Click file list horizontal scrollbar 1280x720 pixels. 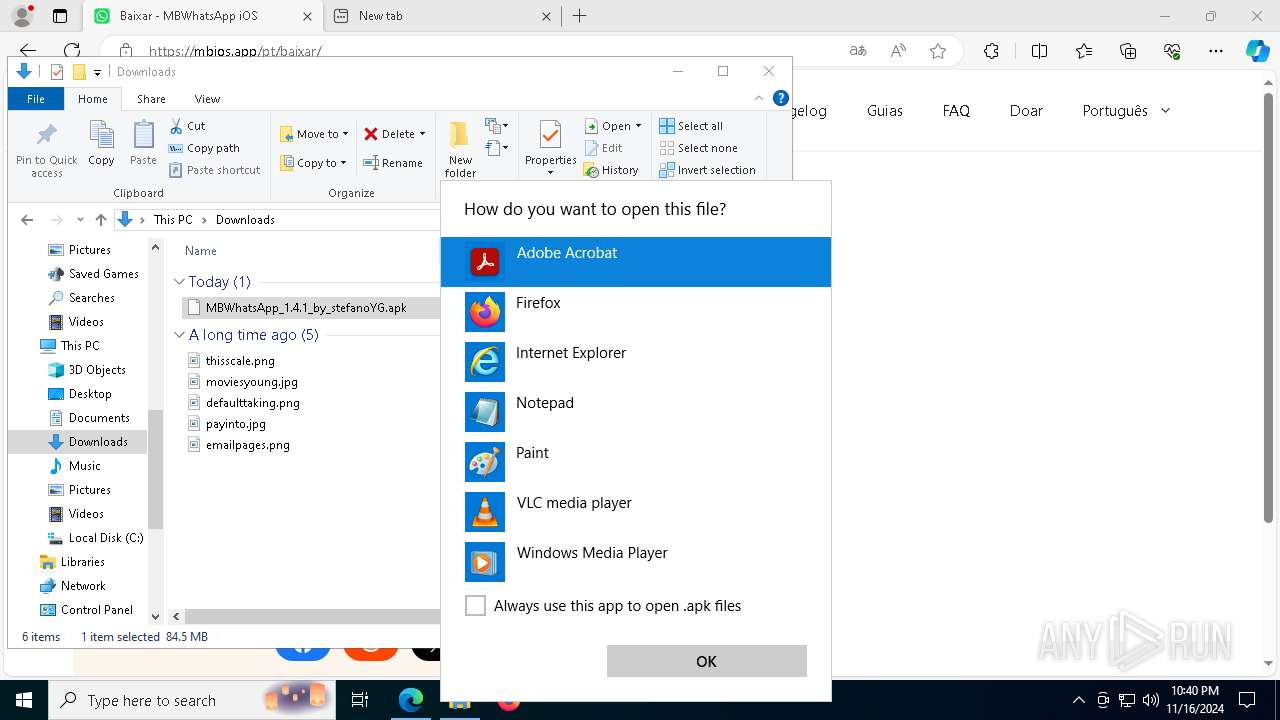pyautogui.click(x=311, y=617)
